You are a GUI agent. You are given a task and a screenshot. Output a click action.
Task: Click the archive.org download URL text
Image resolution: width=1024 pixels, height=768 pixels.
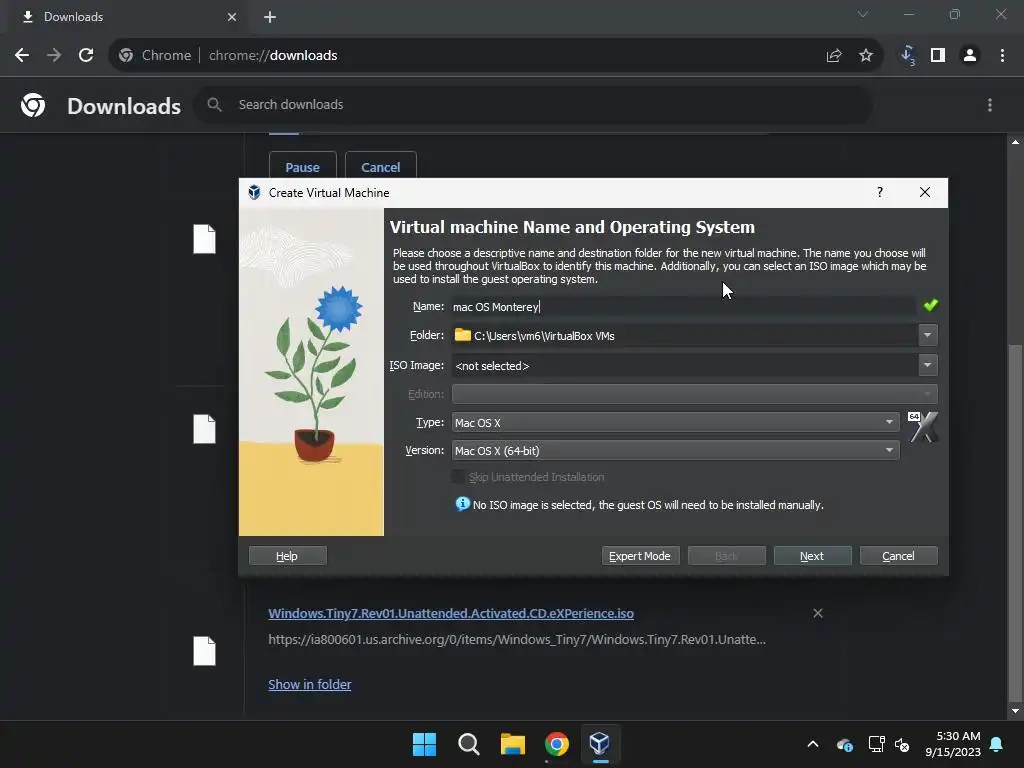(517, 639)
